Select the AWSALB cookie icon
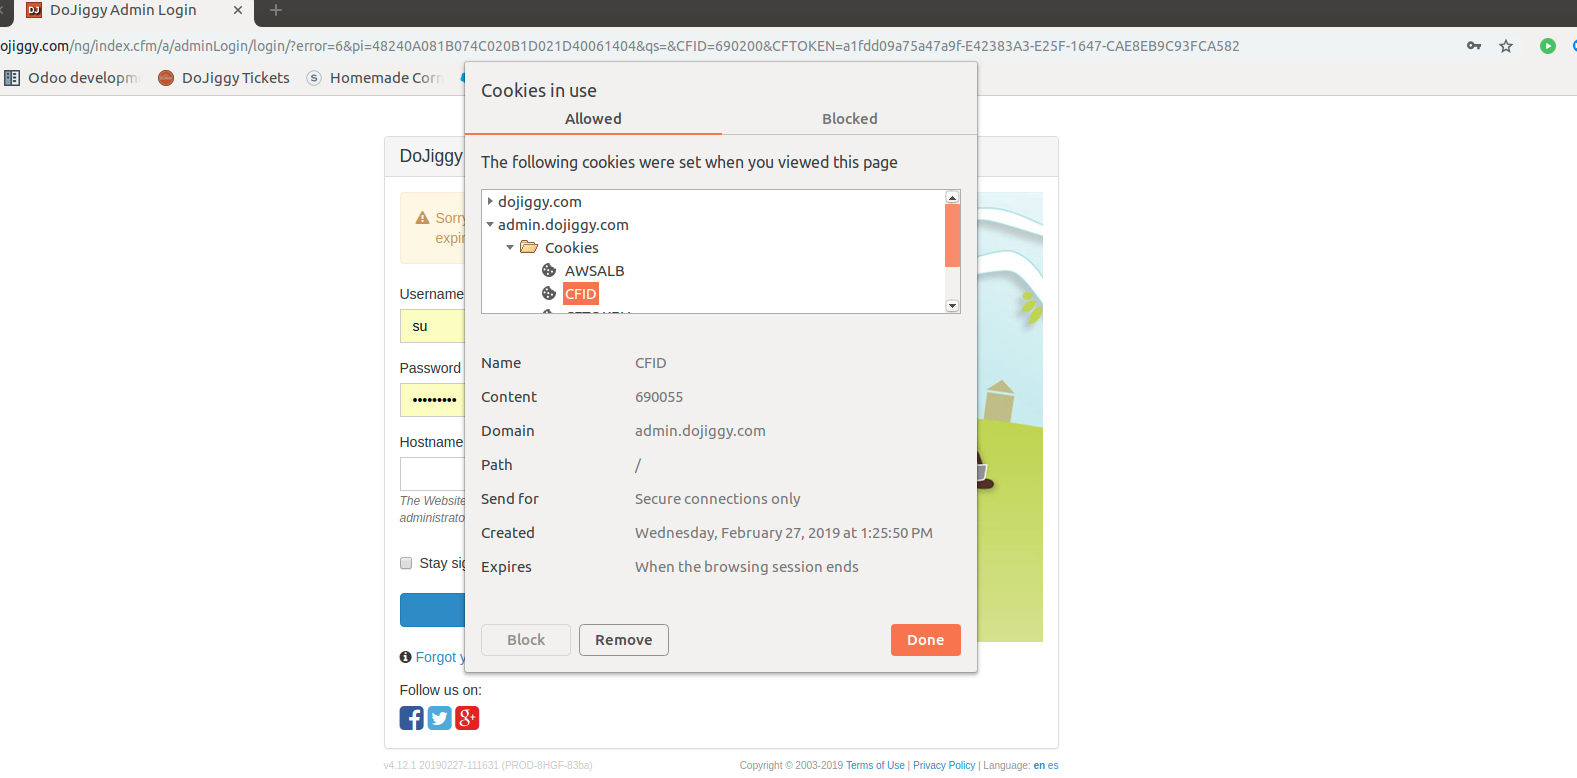 pos(549,270)
